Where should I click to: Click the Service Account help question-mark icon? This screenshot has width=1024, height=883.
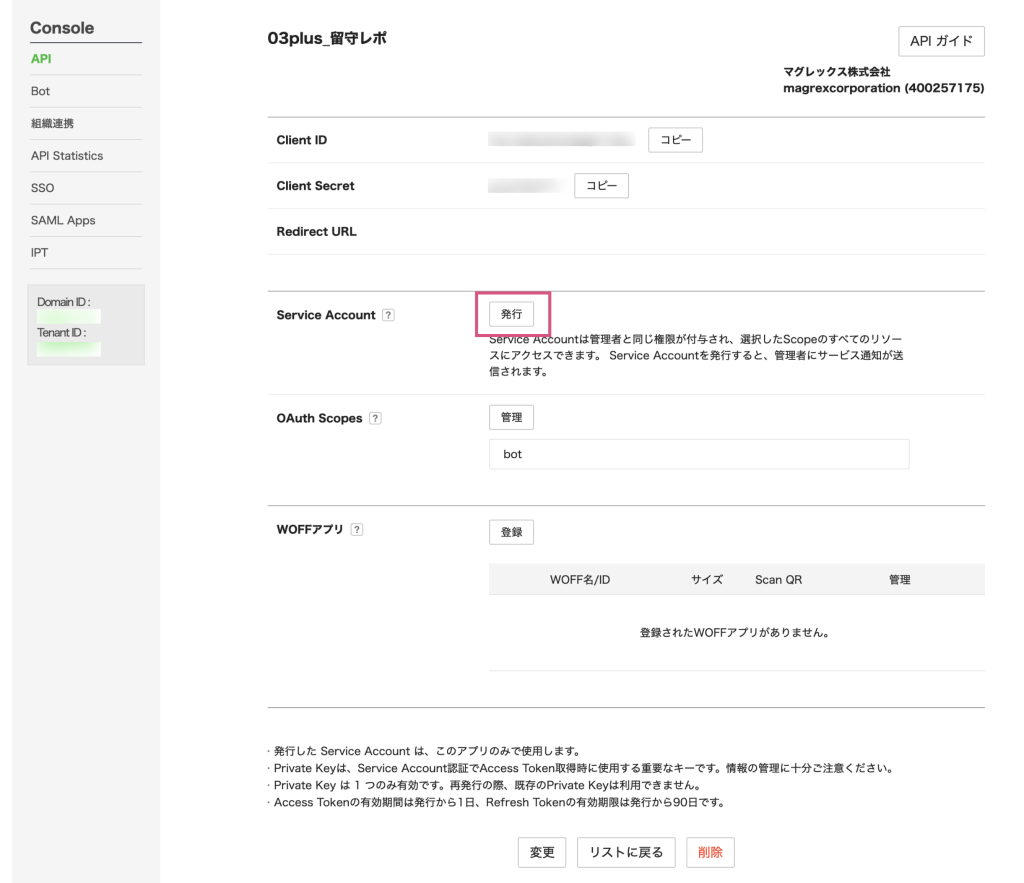[x=388, y=315]
